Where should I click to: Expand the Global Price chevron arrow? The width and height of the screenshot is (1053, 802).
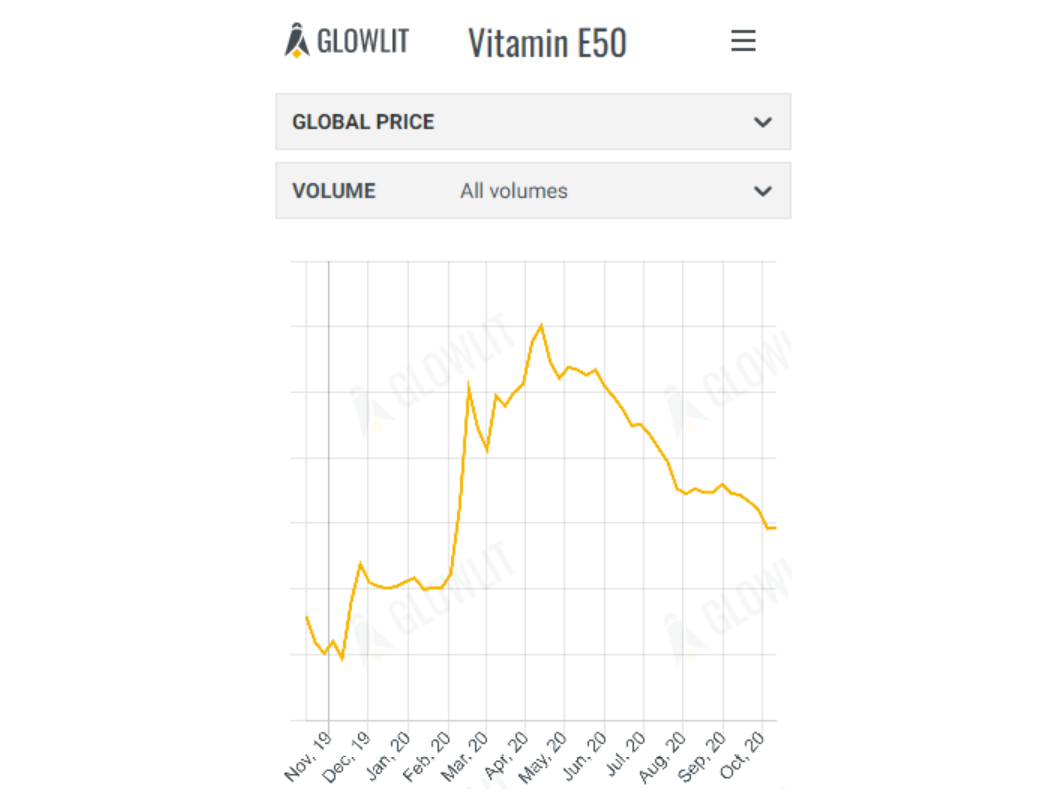(x=763, y=122)
